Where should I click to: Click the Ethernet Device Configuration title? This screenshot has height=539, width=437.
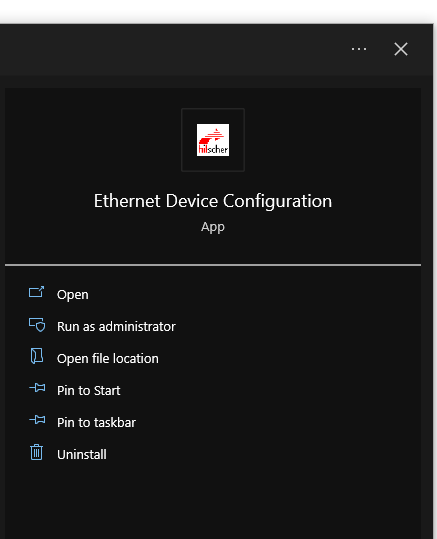tap(213, 201)
